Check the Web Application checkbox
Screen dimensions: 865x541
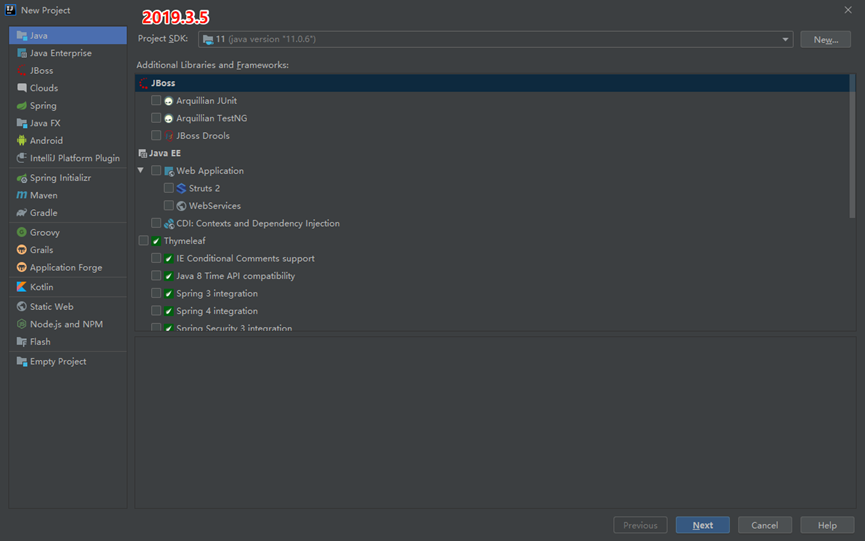point(156,170)
